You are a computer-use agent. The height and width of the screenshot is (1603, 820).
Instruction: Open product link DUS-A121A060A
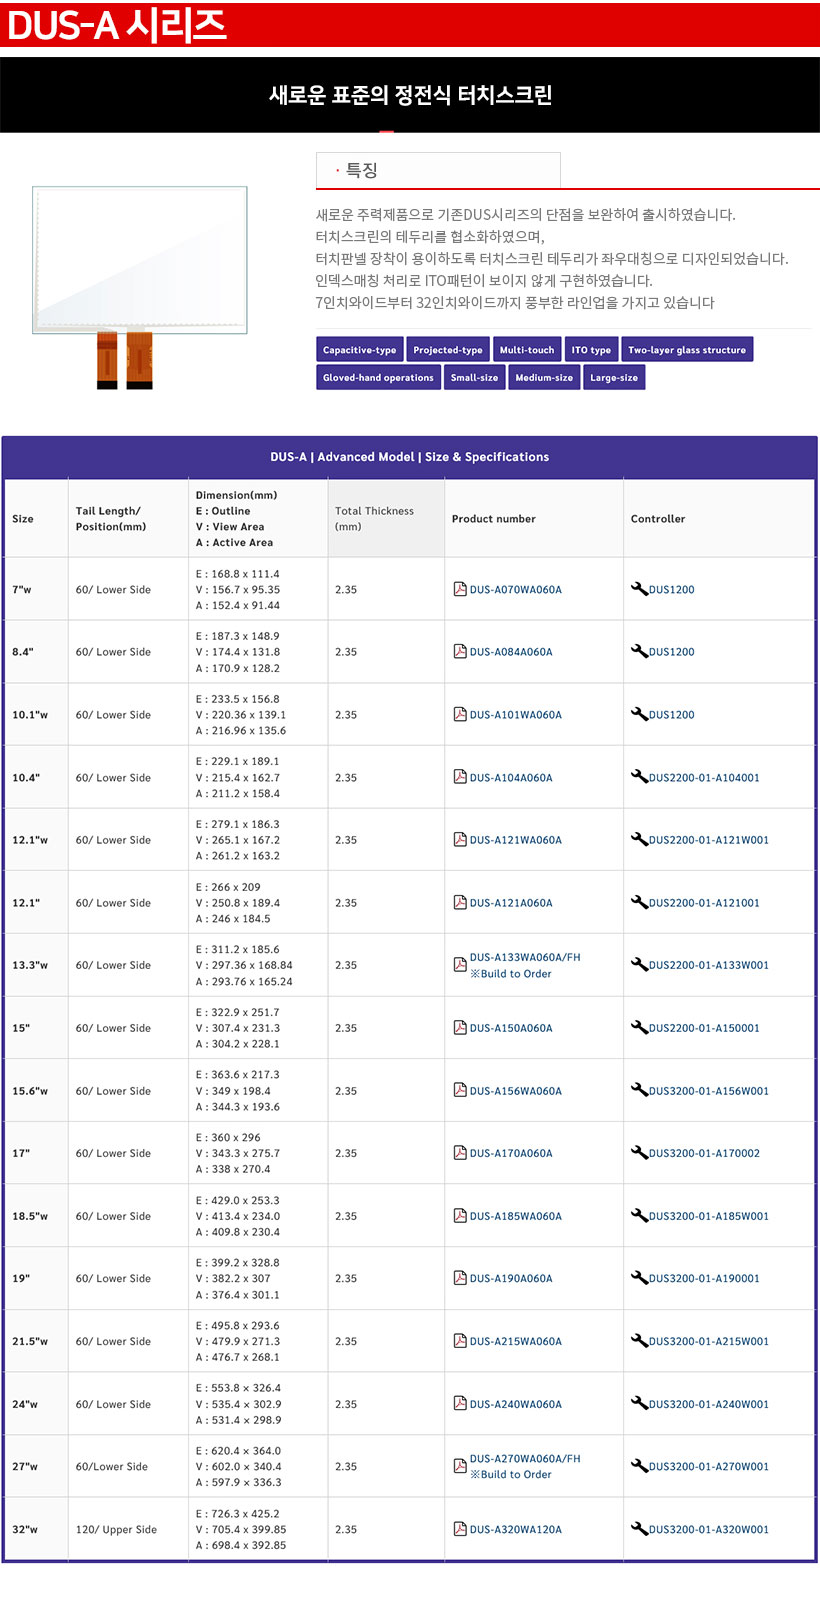pyautogui.click(x=511, y=903)
